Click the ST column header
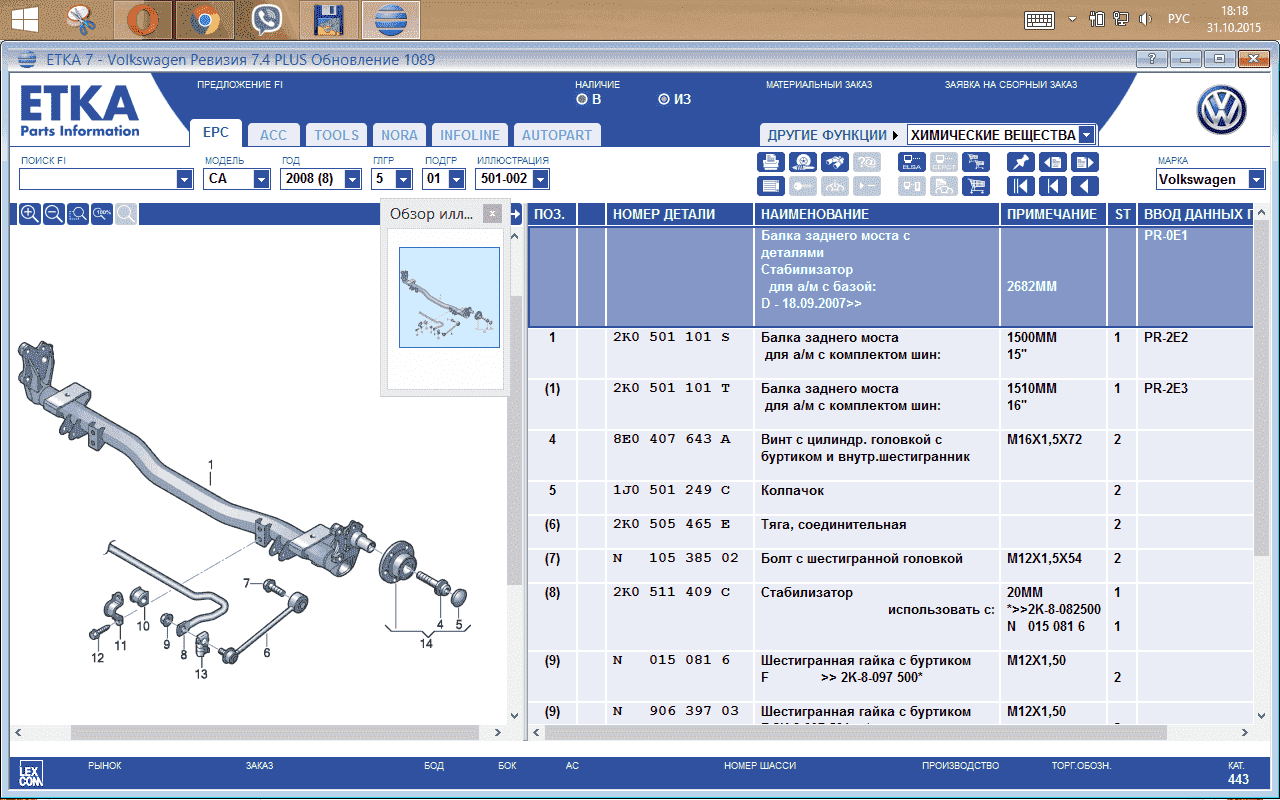The image size is (1280, 800). (1122, 214)
